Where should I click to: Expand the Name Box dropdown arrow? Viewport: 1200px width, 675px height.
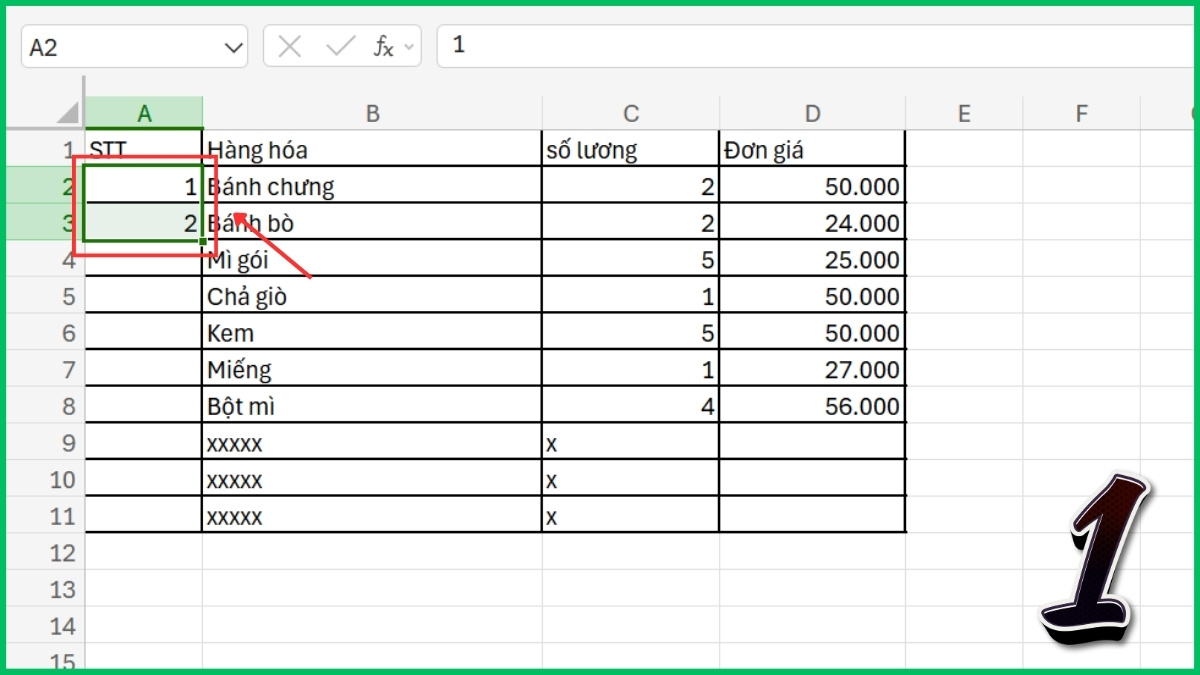click(x=234, y=47)
